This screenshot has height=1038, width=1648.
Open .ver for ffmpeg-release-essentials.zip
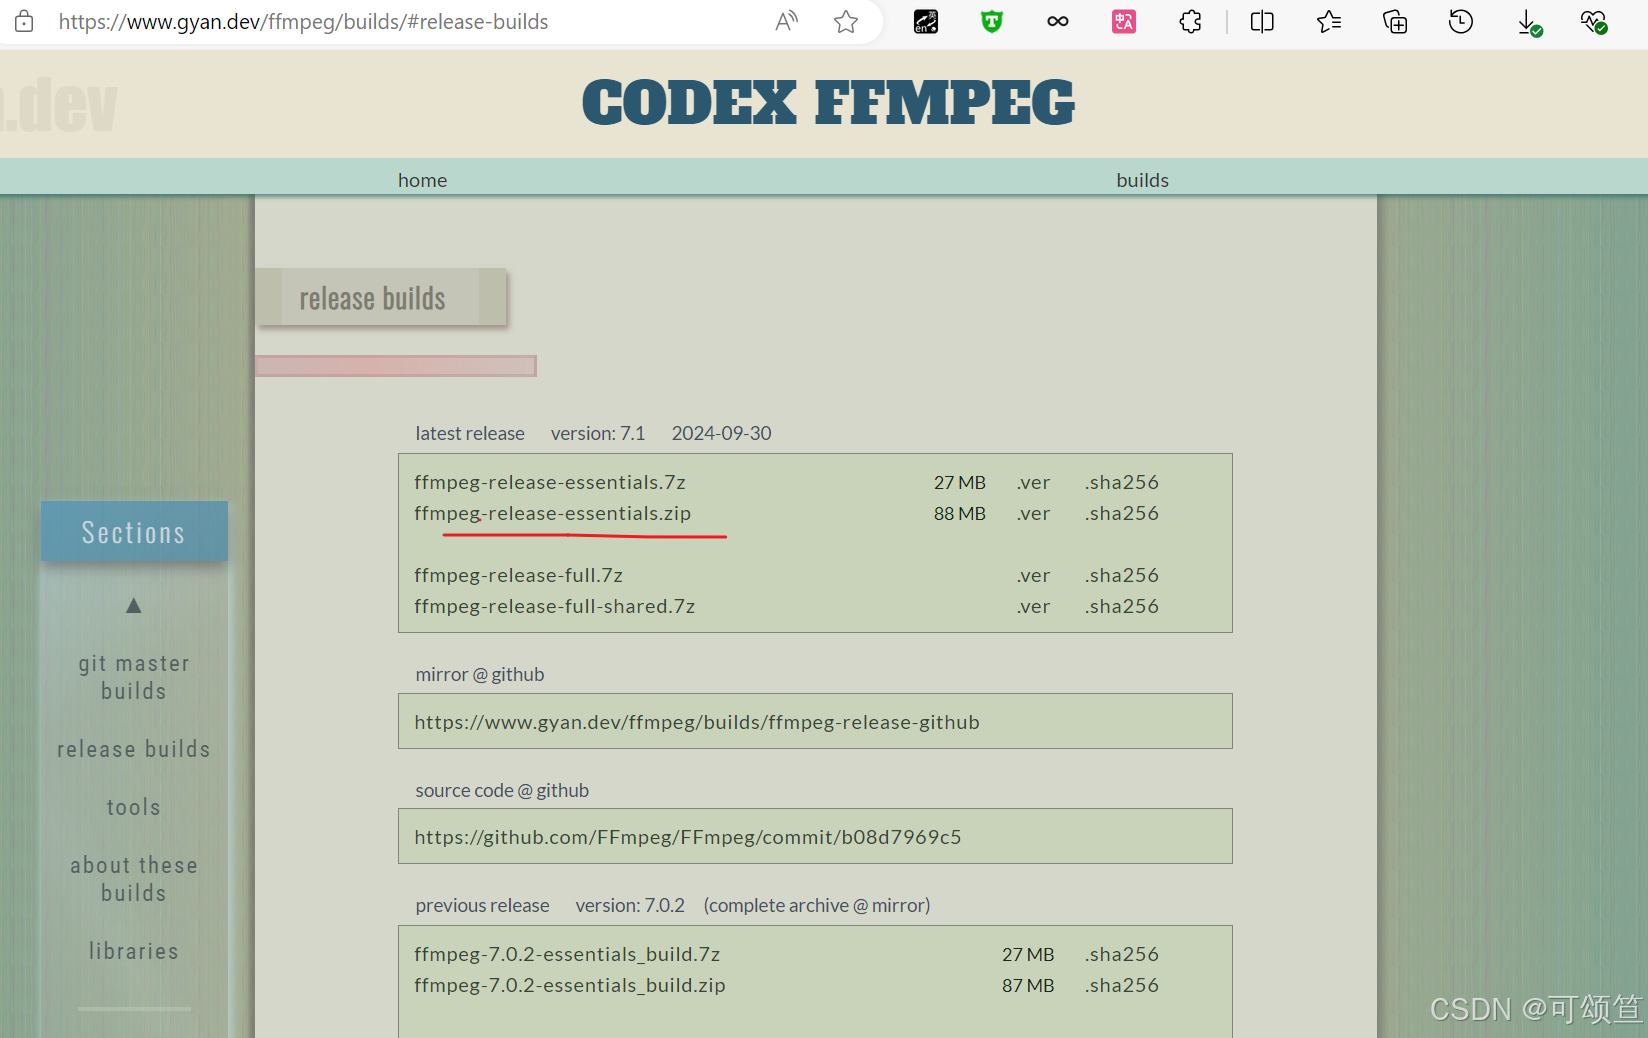1033,513
